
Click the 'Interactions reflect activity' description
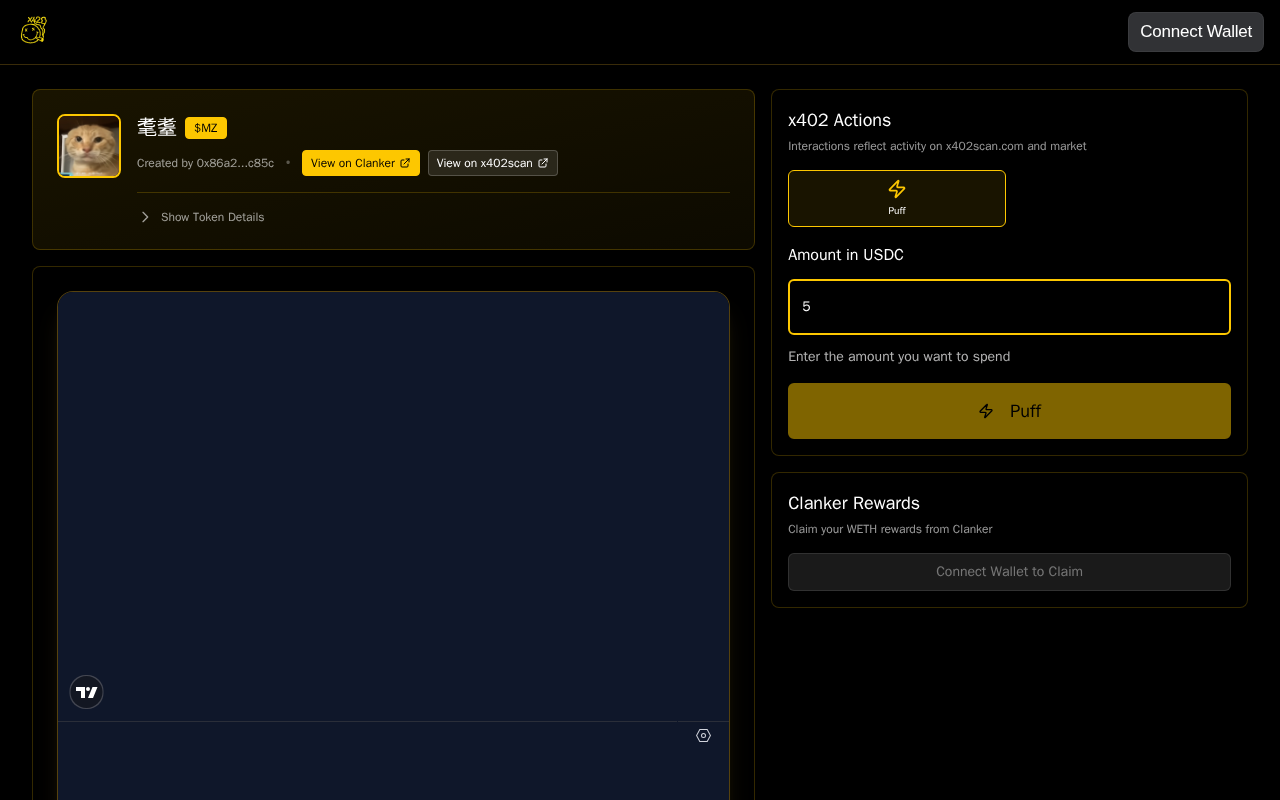coord(937,146)
